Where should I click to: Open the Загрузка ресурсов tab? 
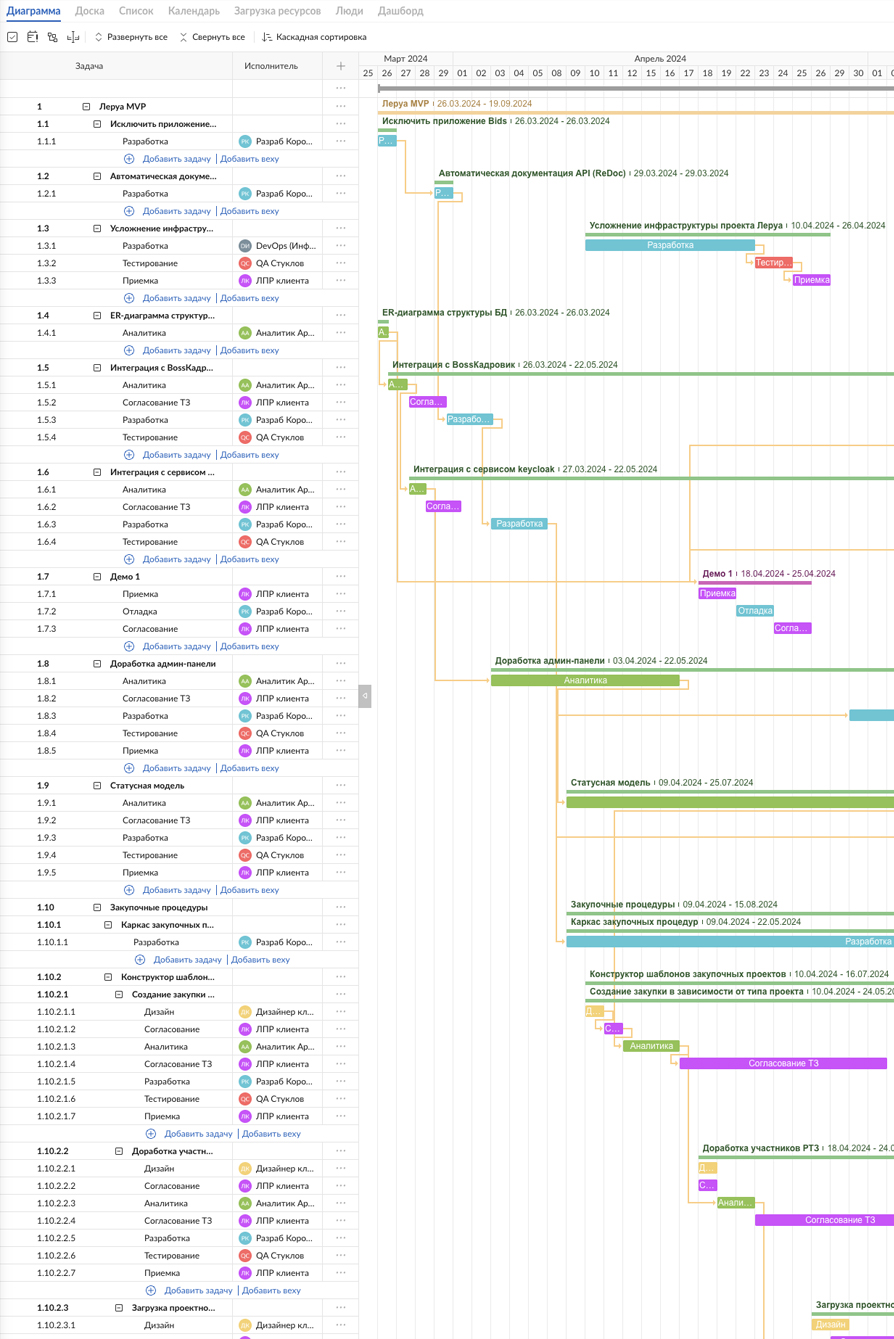(277, 11)
